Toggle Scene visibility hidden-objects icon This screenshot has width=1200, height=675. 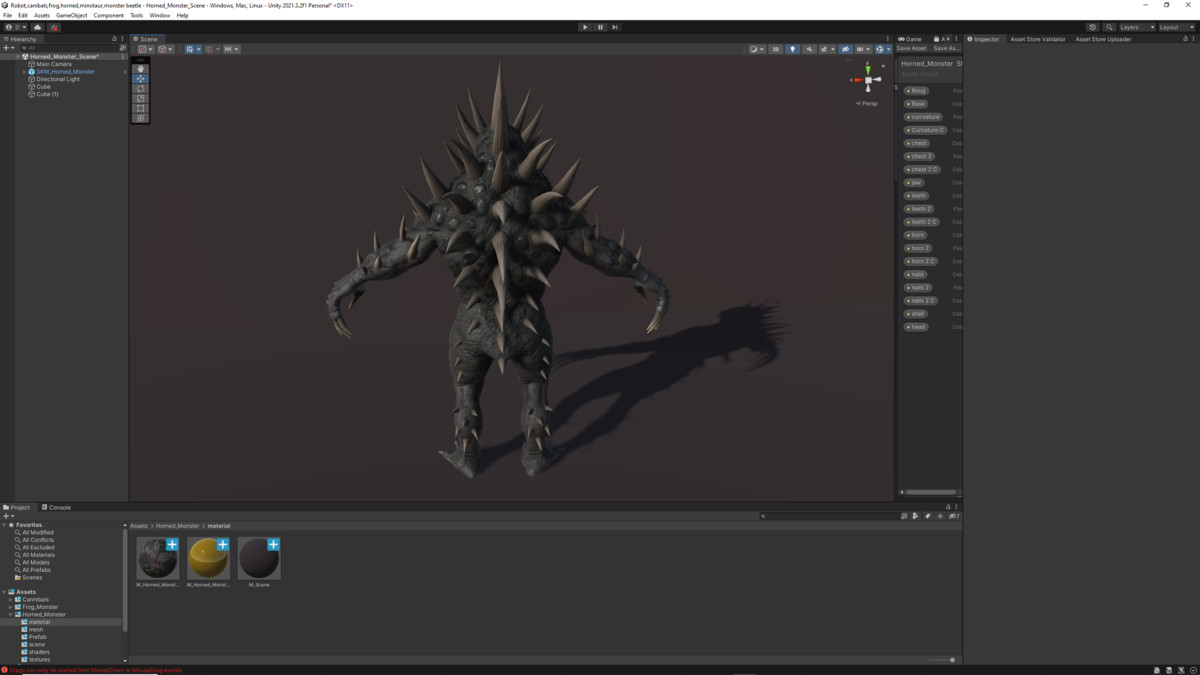845,49
